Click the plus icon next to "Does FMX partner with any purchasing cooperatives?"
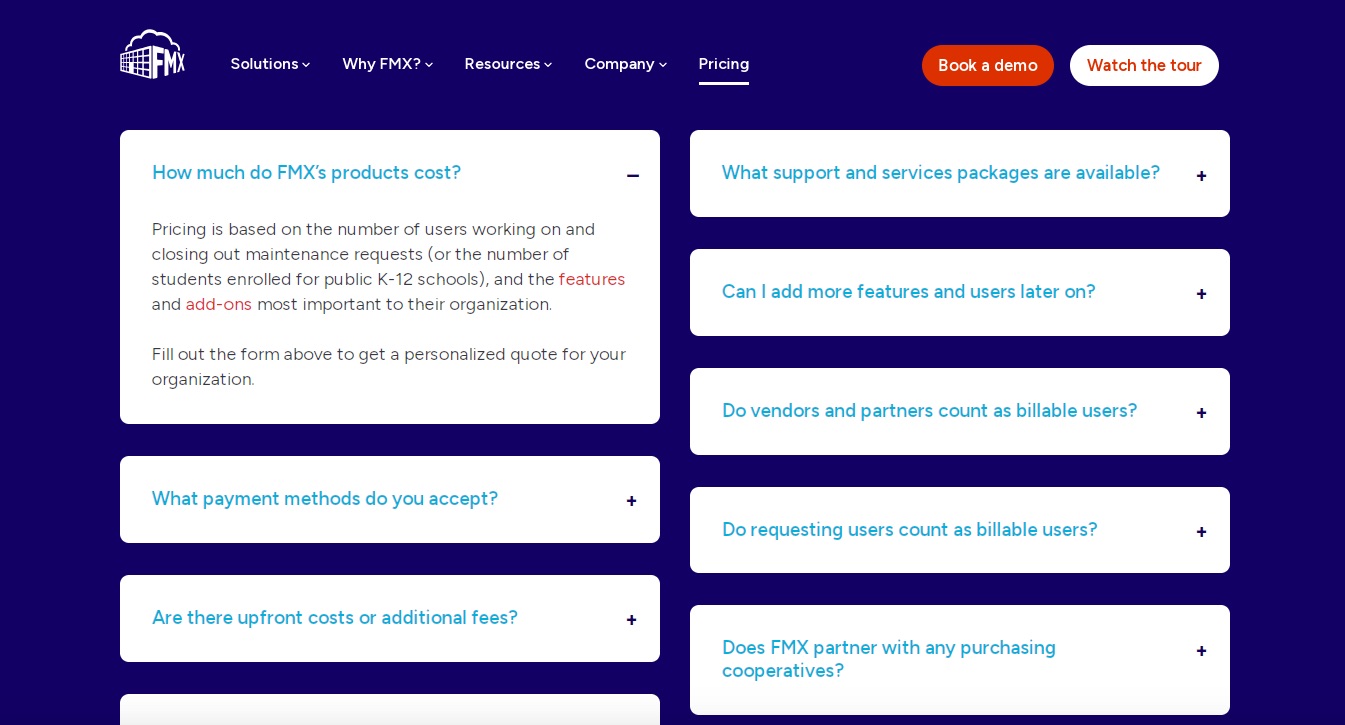The width and height of the screenshot is (1345, 725). click(x=1201, y=651)
